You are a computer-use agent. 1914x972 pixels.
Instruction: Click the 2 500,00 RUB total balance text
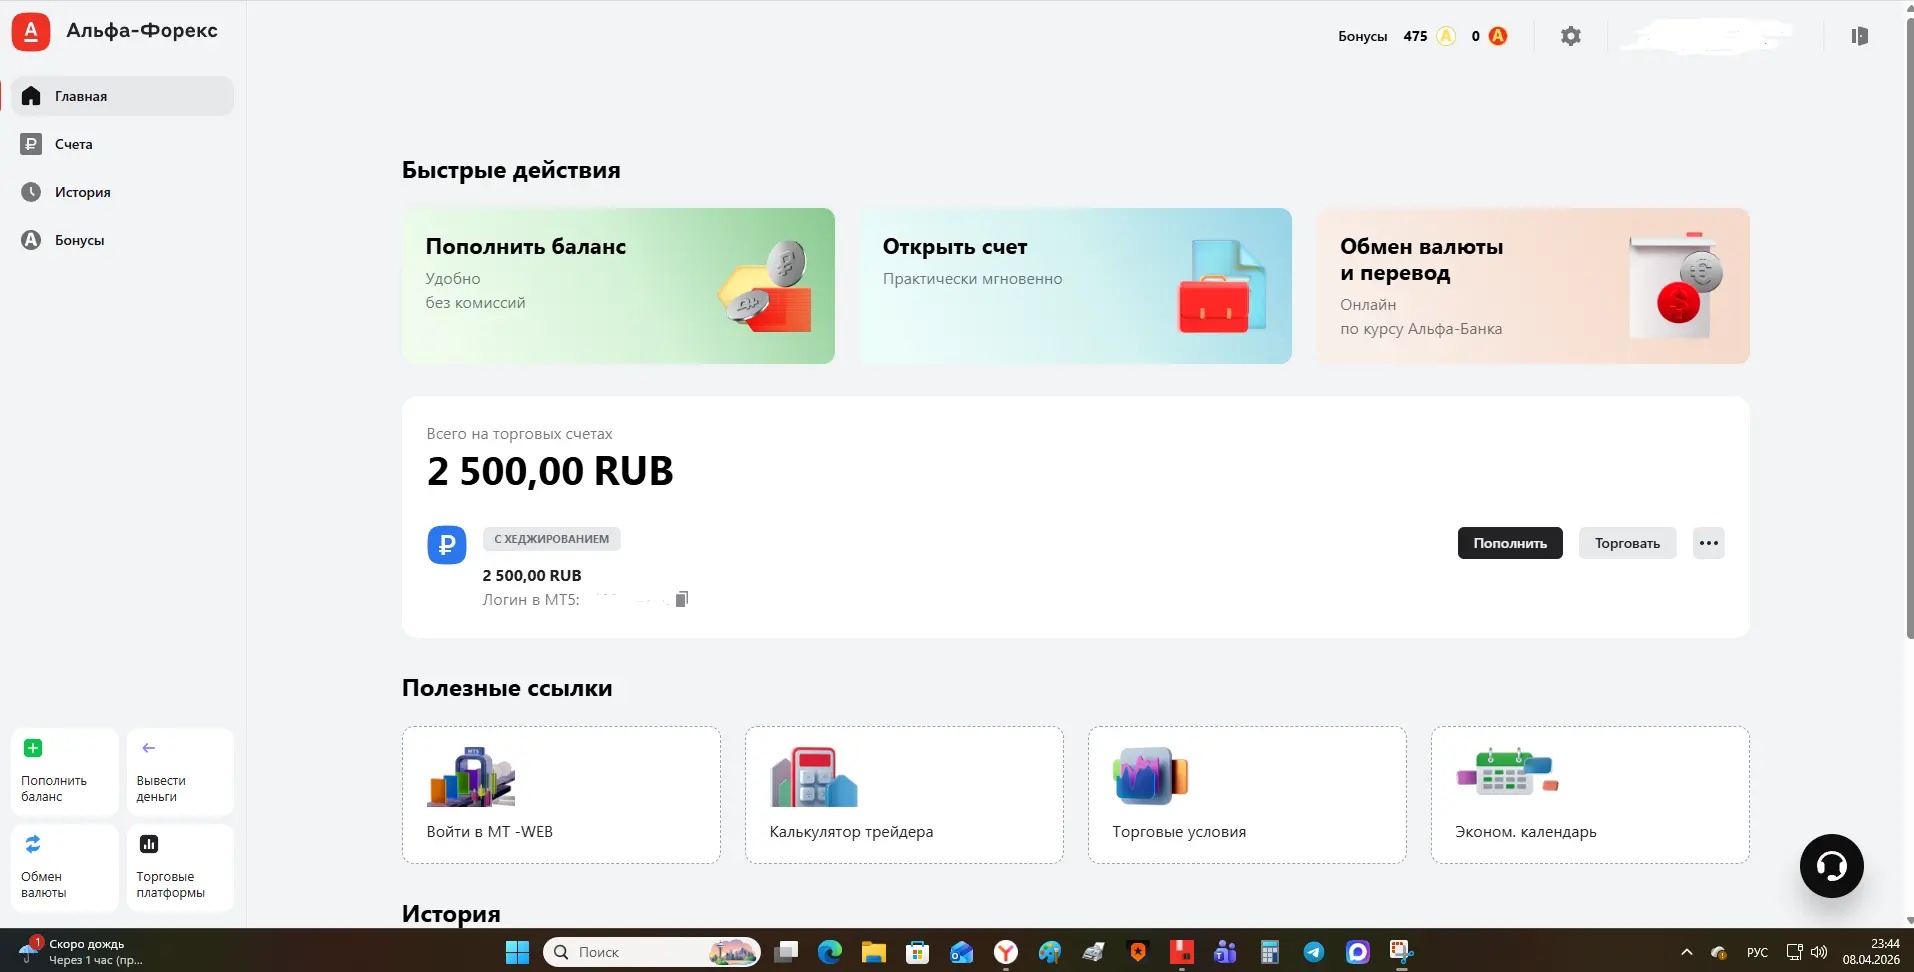coord(550,471)
